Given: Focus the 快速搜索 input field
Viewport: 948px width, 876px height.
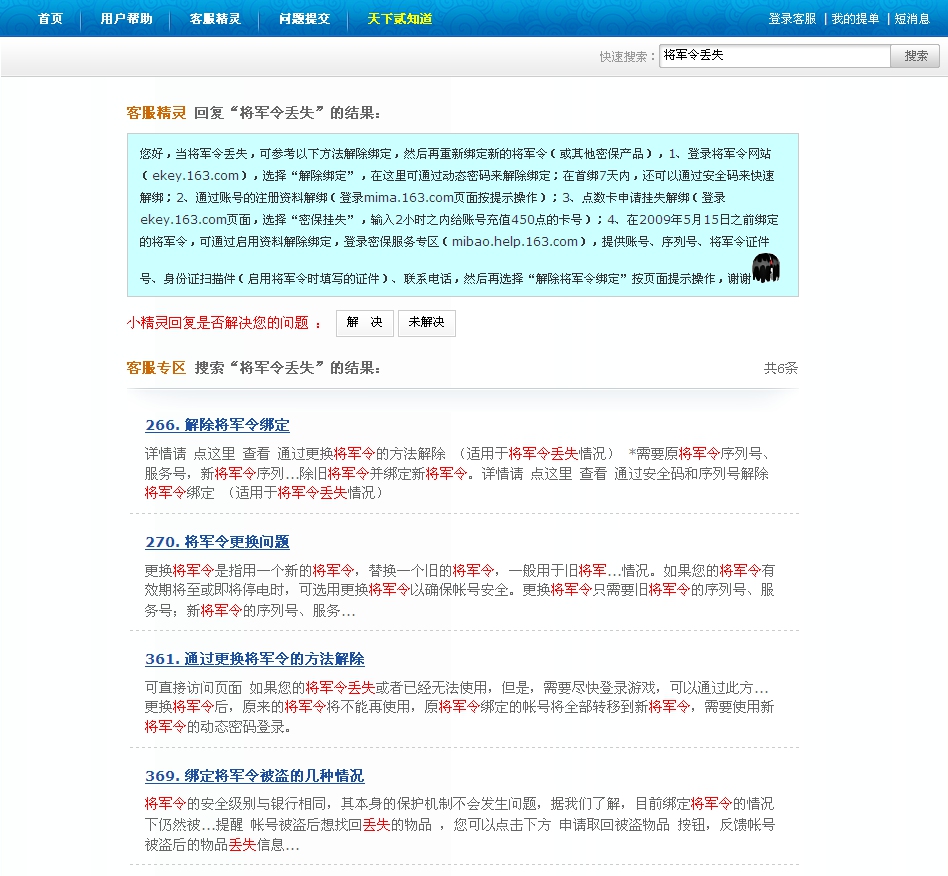Looking at the screenshot, I should coord(774,56).
